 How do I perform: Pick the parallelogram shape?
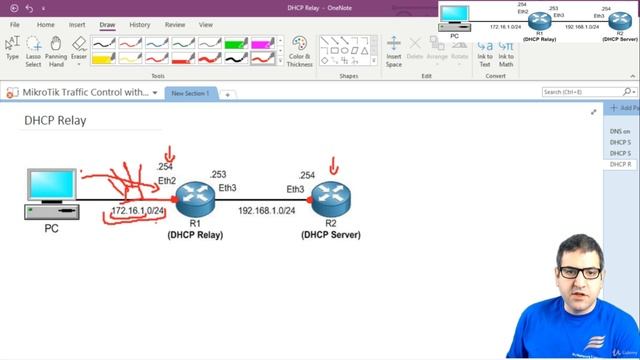pos(355,51)
